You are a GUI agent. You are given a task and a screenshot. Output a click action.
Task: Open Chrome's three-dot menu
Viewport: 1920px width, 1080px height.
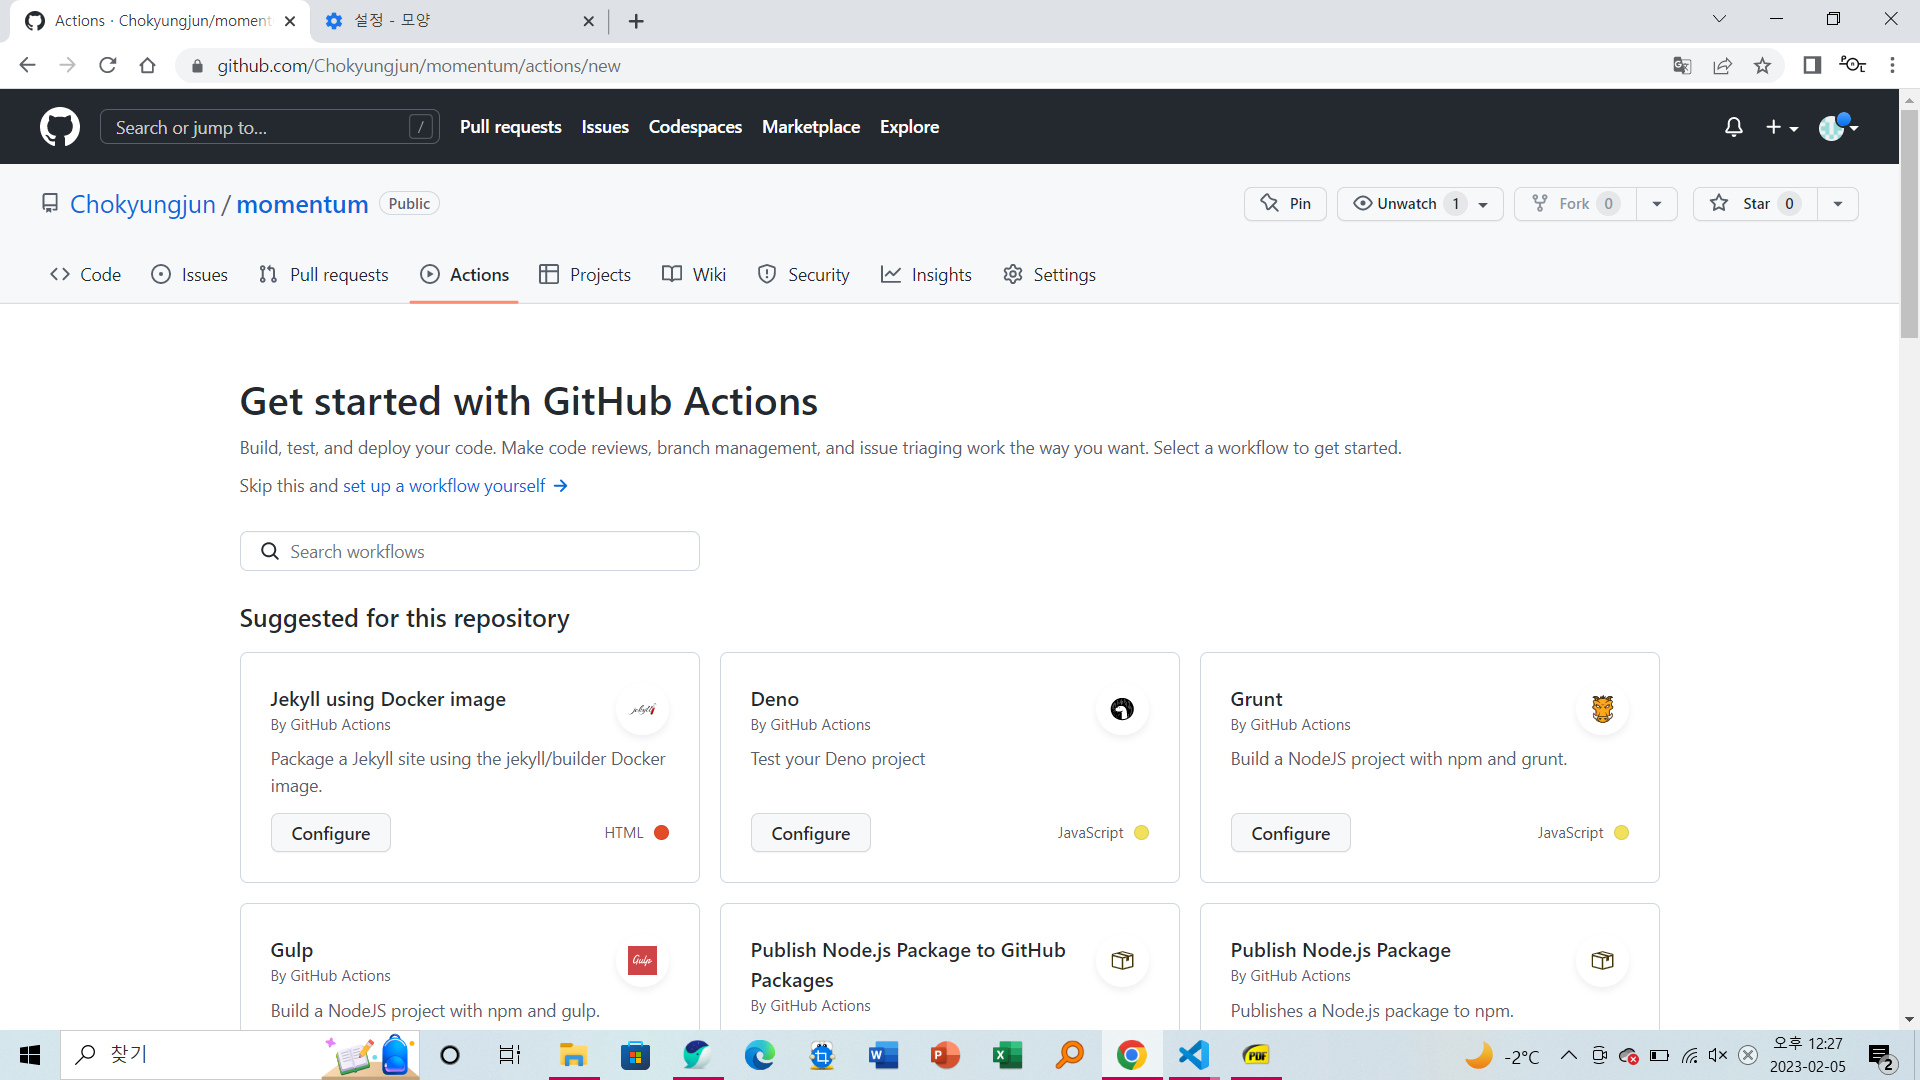[x=1892, y=66]
